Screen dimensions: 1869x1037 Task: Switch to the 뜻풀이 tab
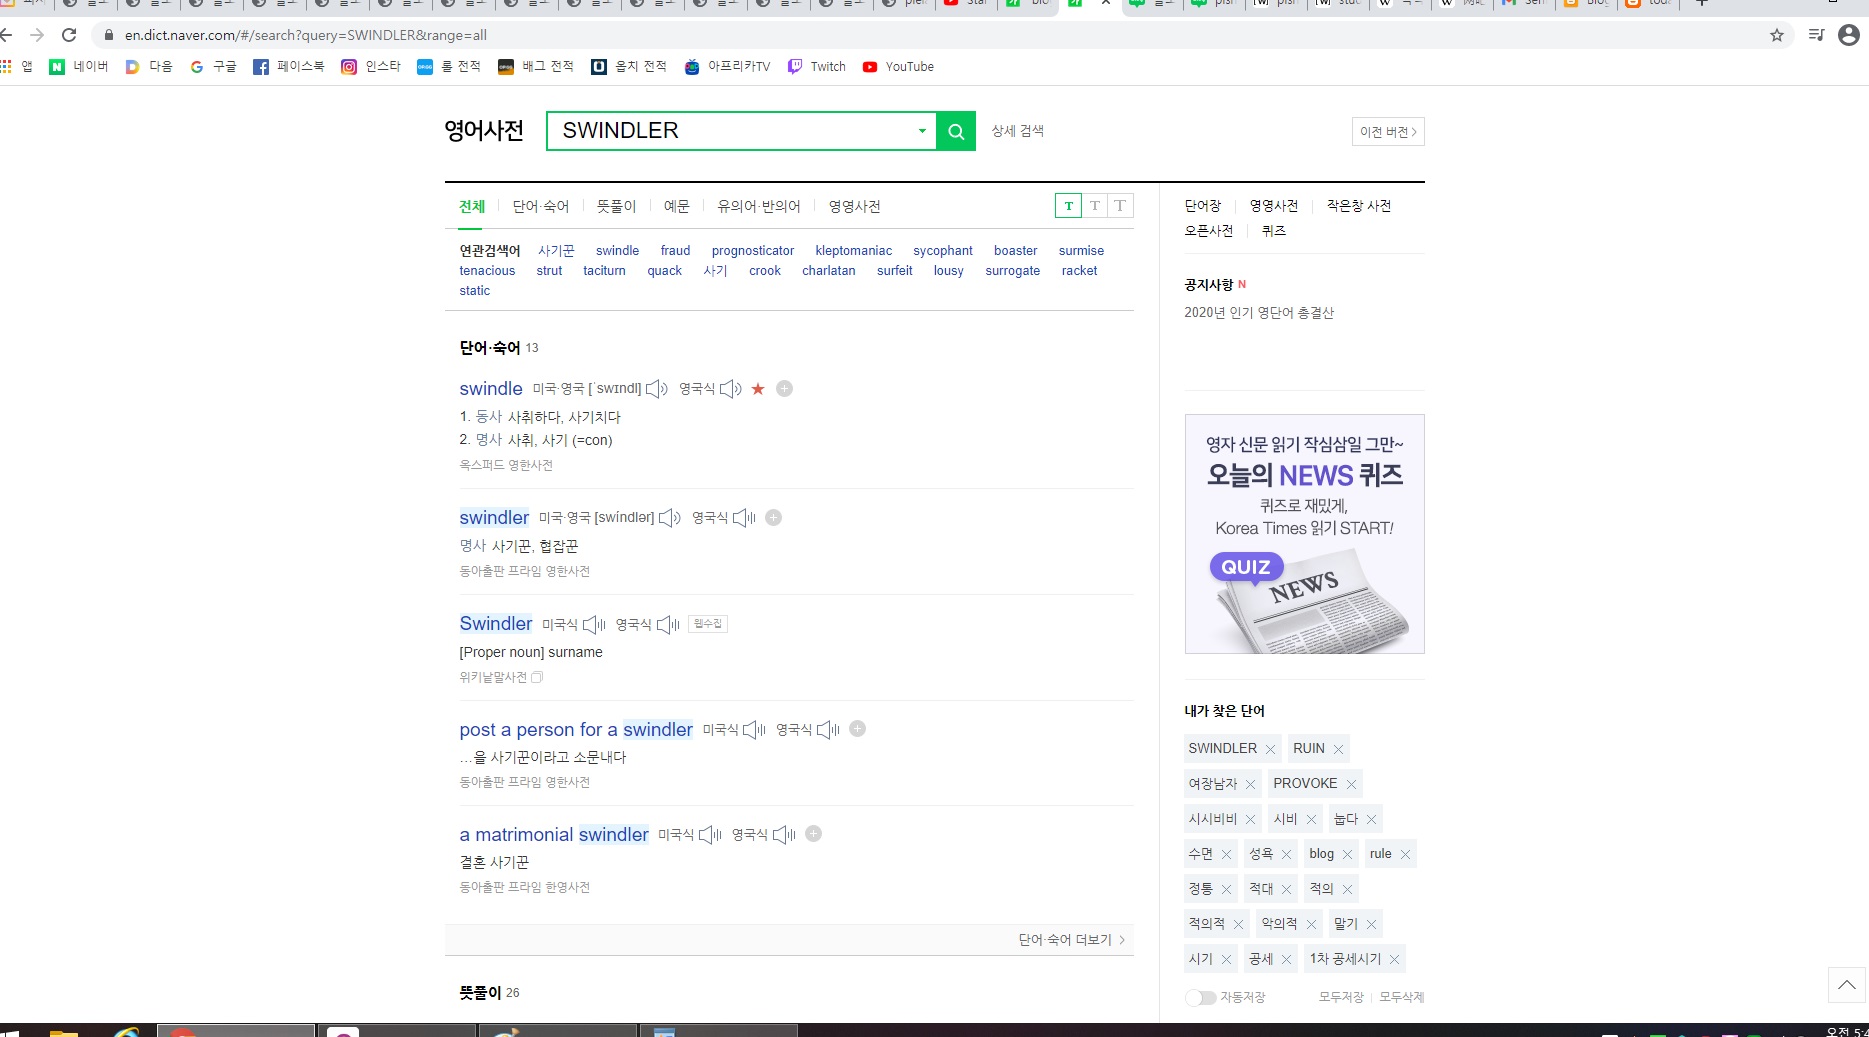tap(616, 207)
